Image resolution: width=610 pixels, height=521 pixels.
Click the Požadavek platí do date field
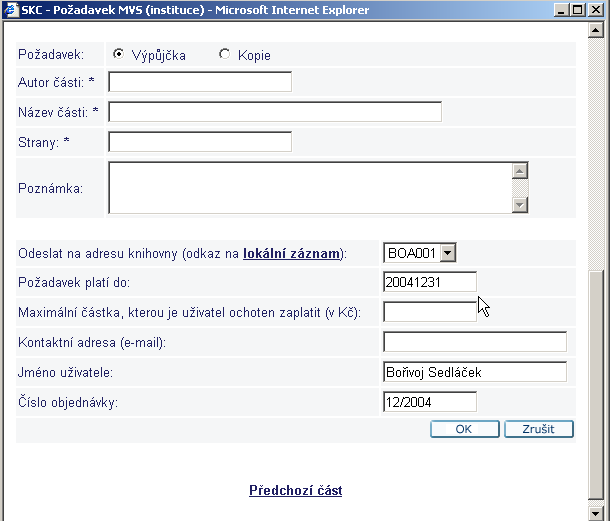(x=430, y=282)
